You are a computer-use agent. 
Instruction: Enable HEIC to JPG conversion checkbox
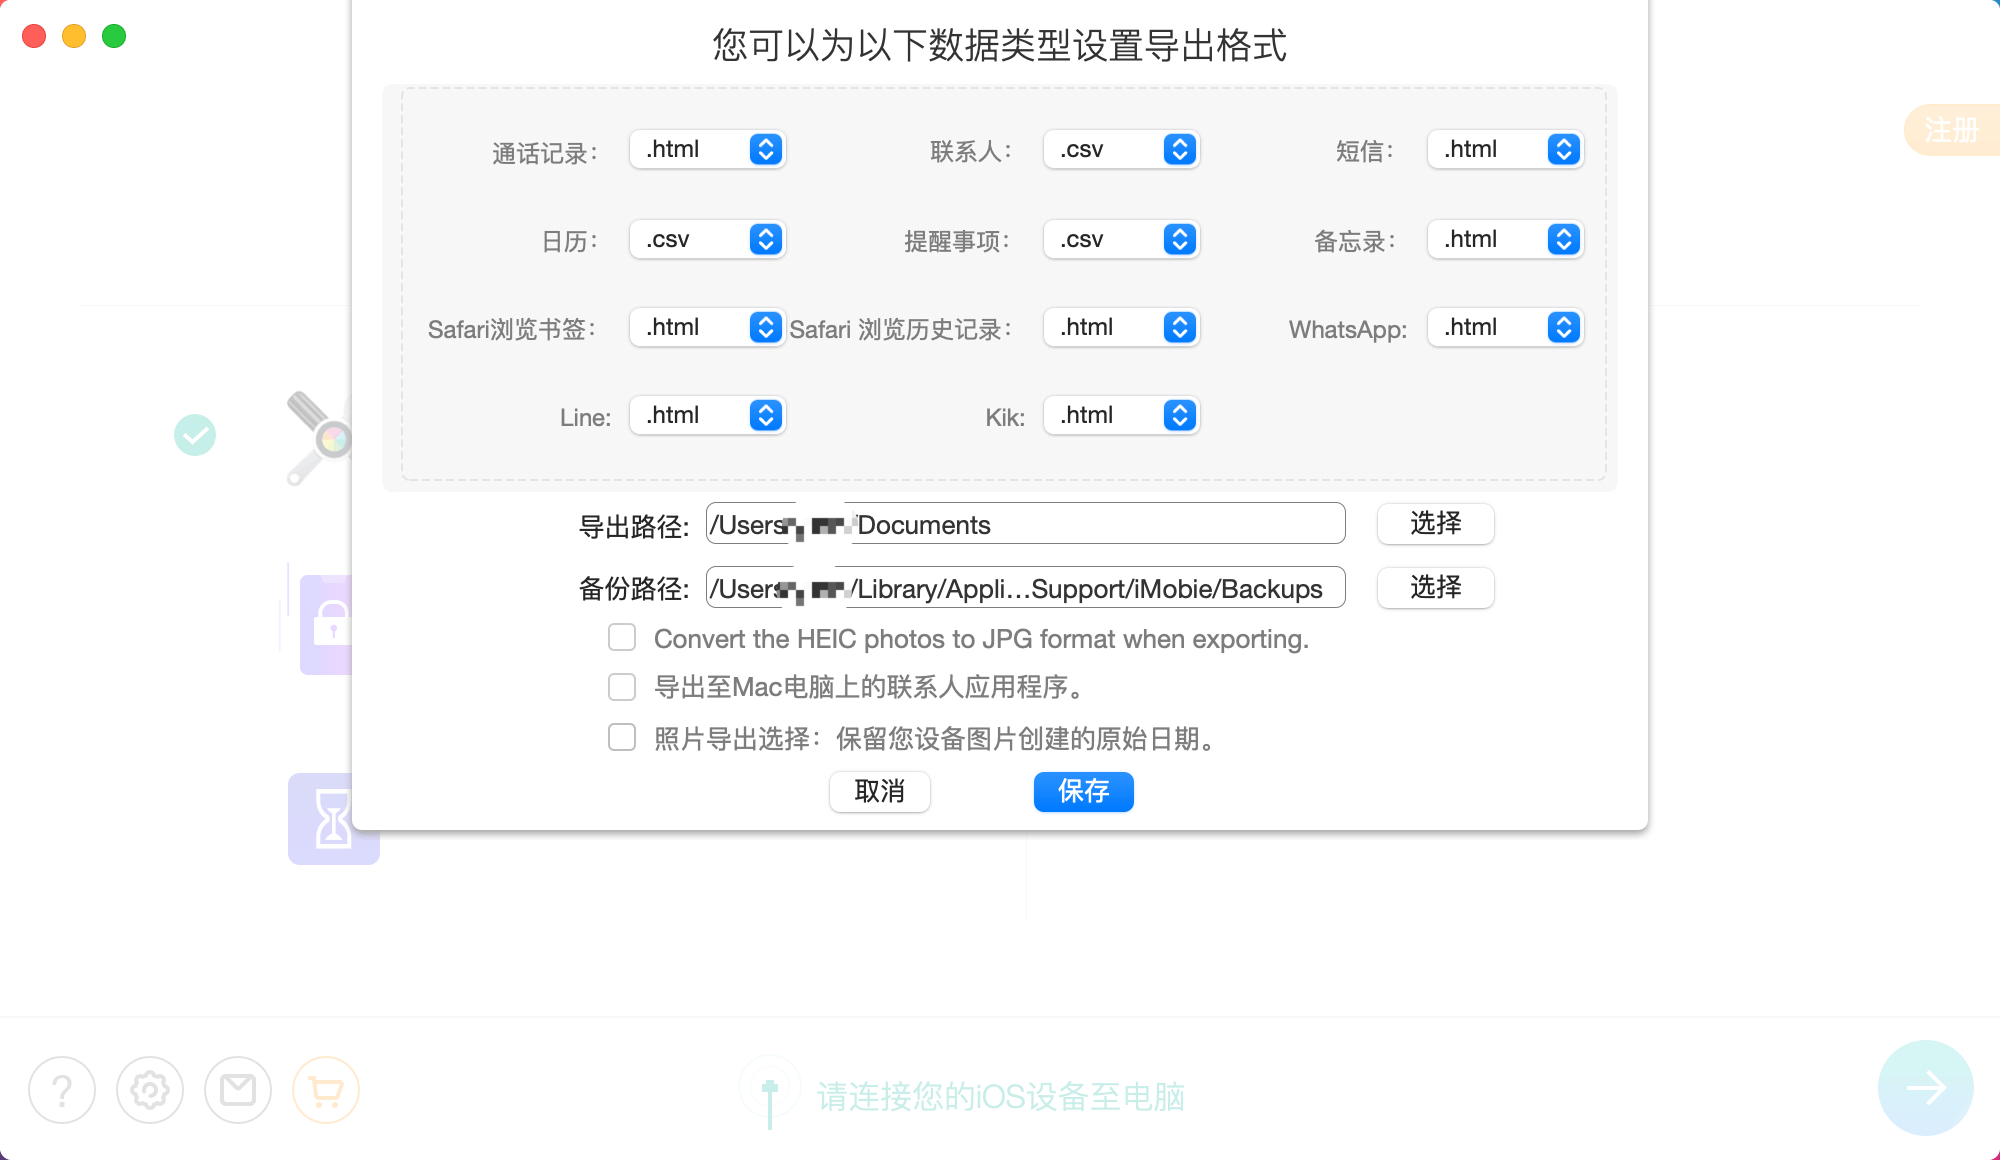622,638
